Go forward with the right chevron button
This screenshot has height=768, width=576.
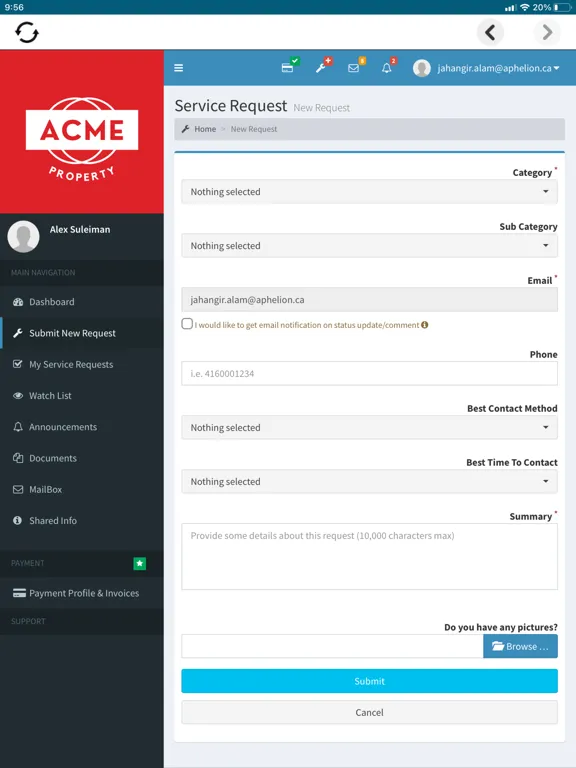[x=547, y=32]
